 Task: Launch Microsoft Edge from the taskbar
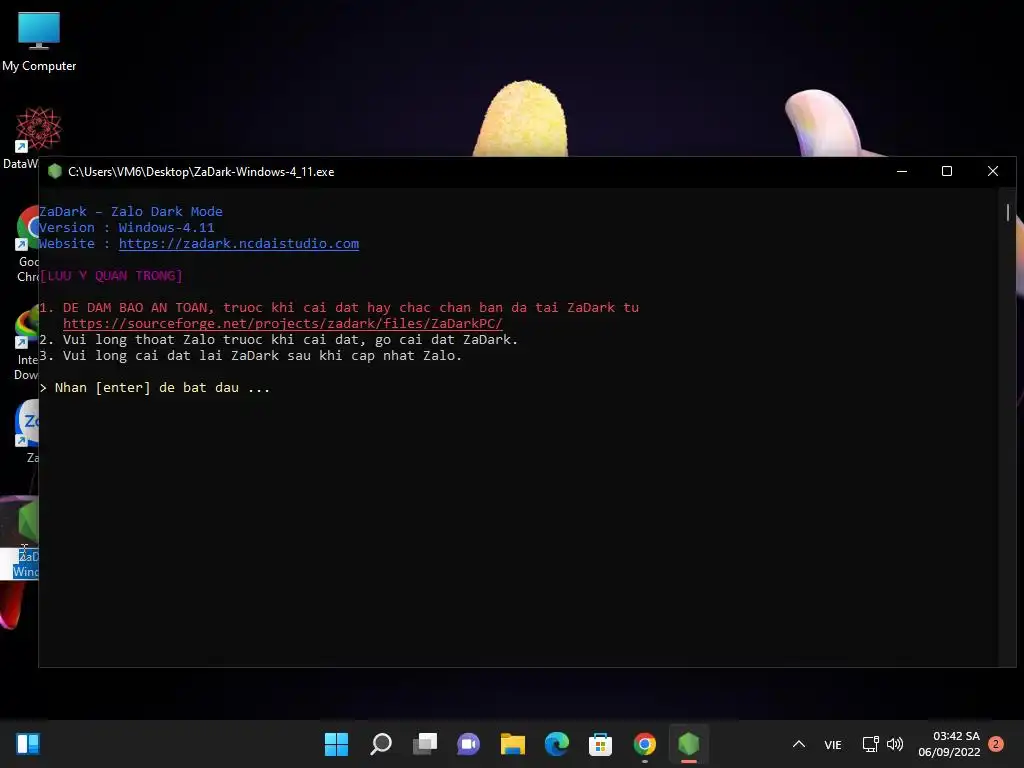[x=556, y=744]
